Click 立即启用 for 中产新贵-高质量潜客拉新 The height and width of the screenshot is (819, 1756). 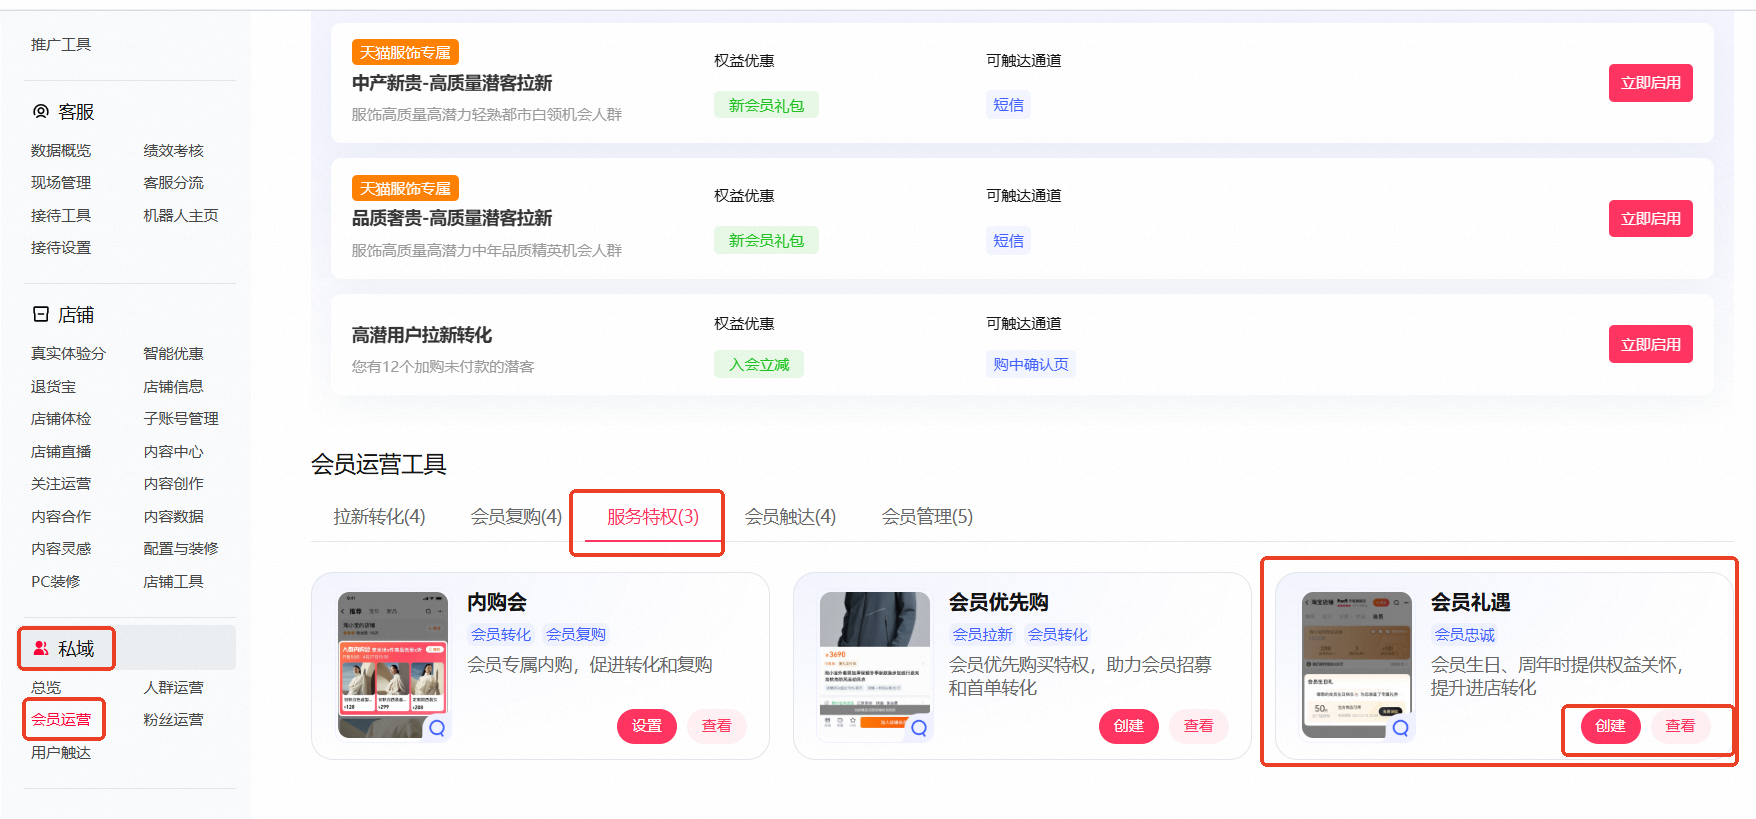pos(1650,83)
